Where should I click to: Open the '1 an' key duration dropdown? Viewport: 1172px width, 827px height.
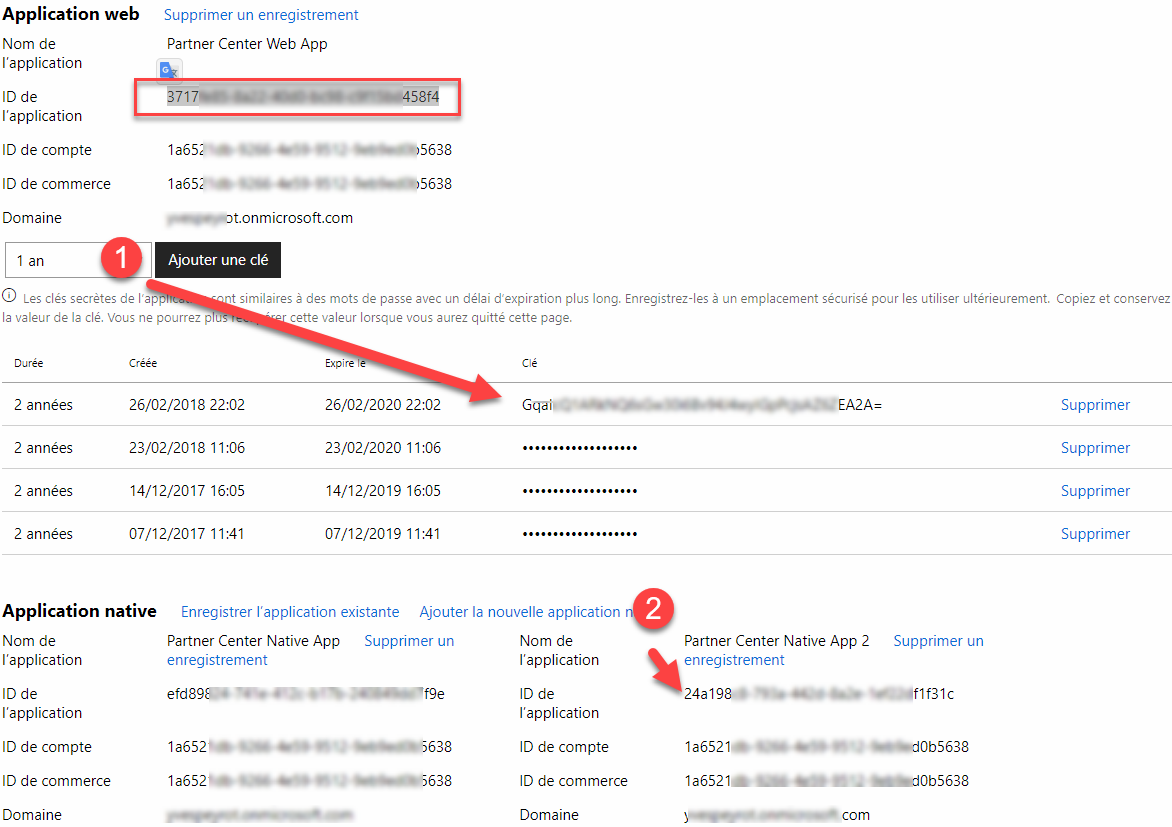[x=78, y=260]
